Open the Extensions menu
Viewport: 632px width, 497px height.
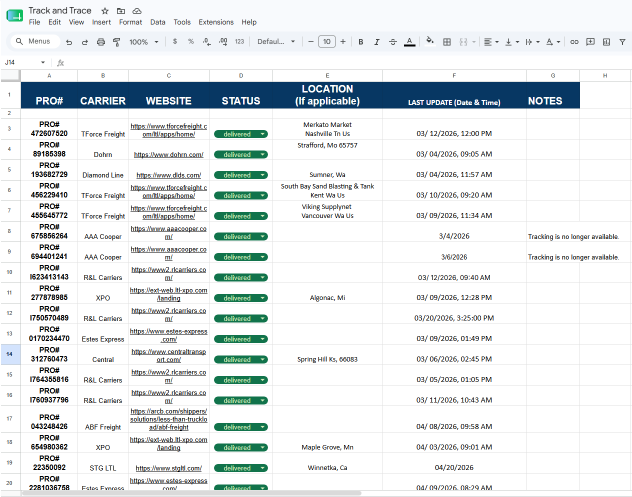(216, 22)
